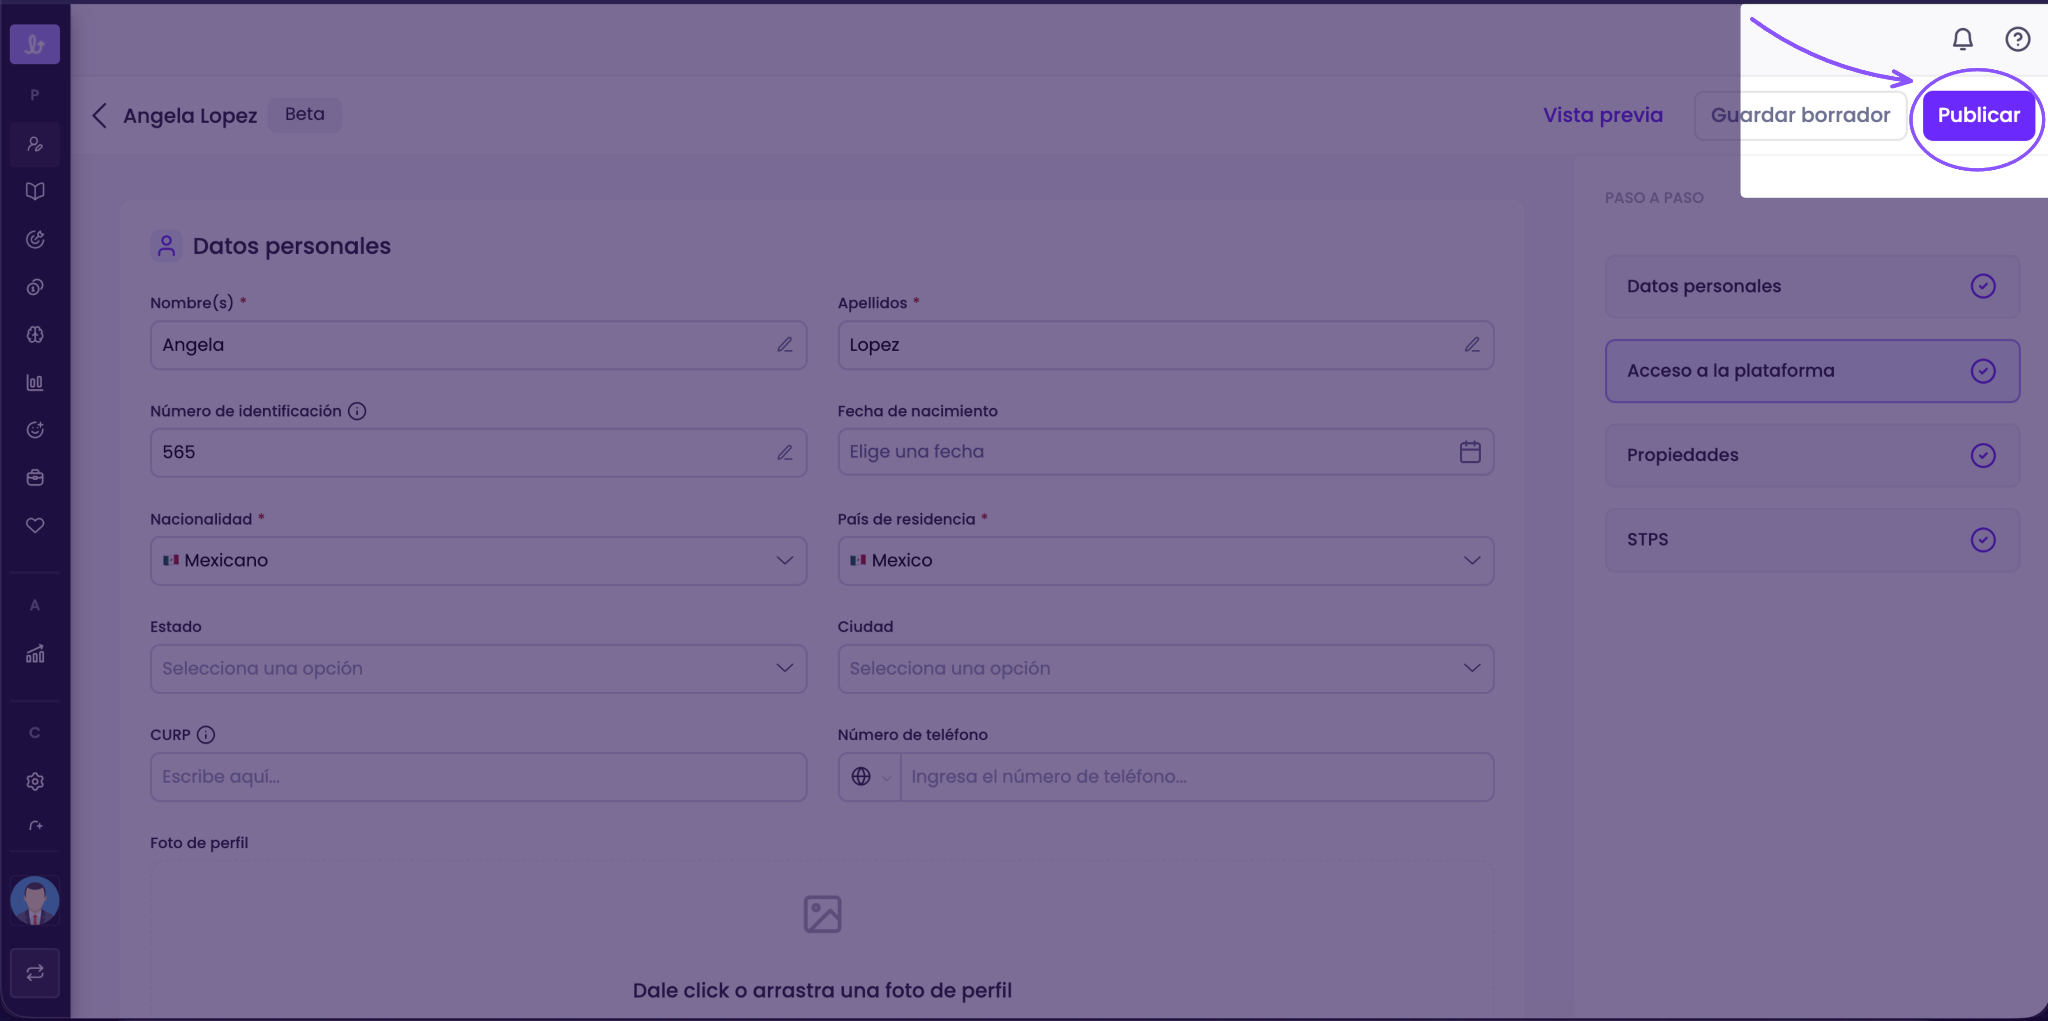The height and width of the screenshot is (1021, 2048).
Task: Click the phone number input field
Action: [1196, 777]
